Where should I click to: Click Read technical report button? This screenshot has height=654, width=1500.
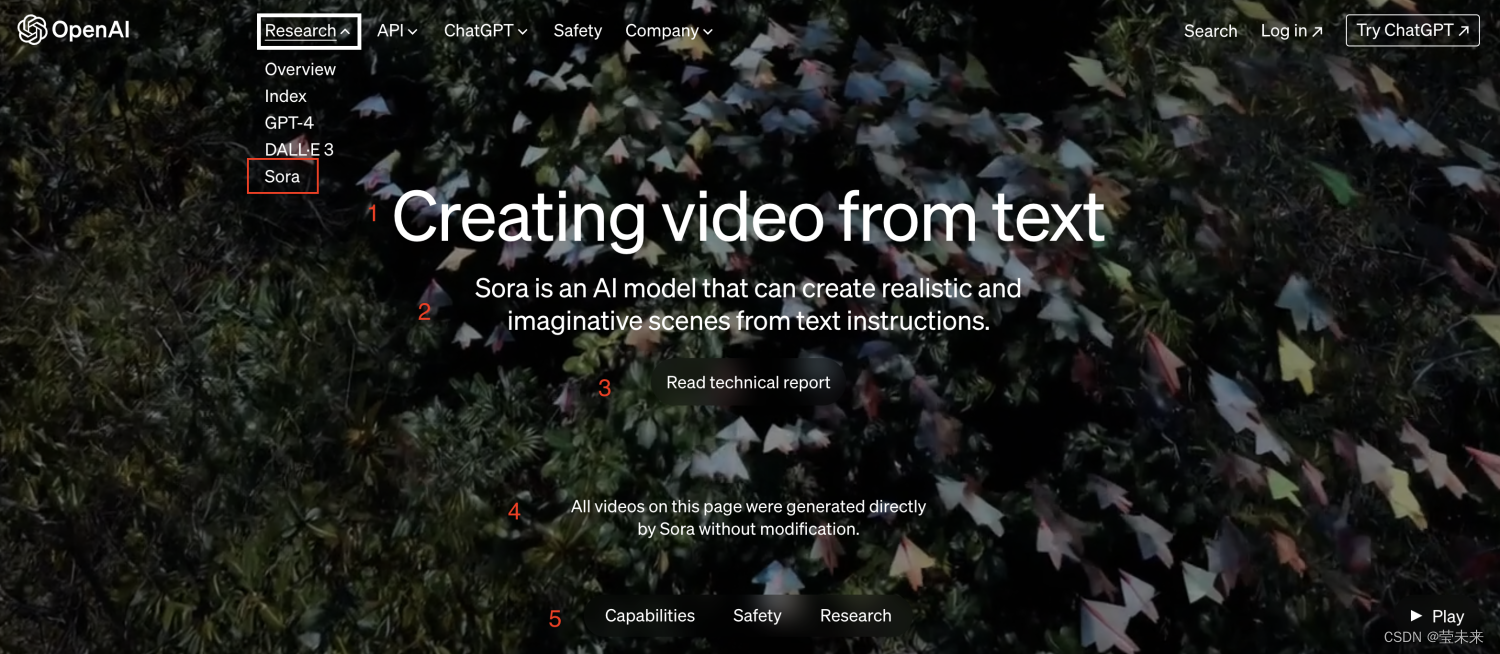748,383
